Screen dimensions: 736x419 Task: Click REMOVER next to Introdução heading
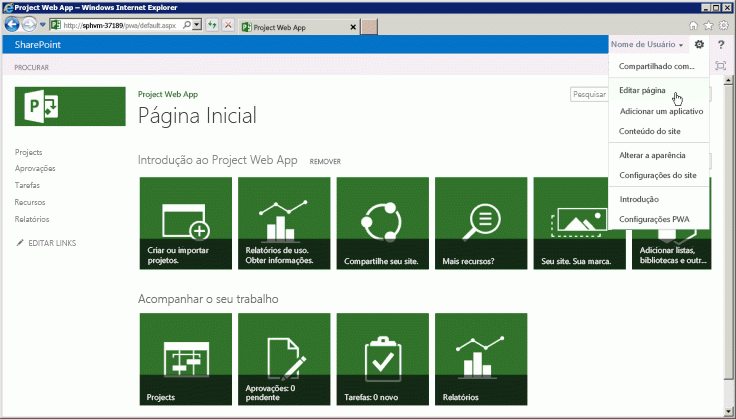click(x=325, y=161)
